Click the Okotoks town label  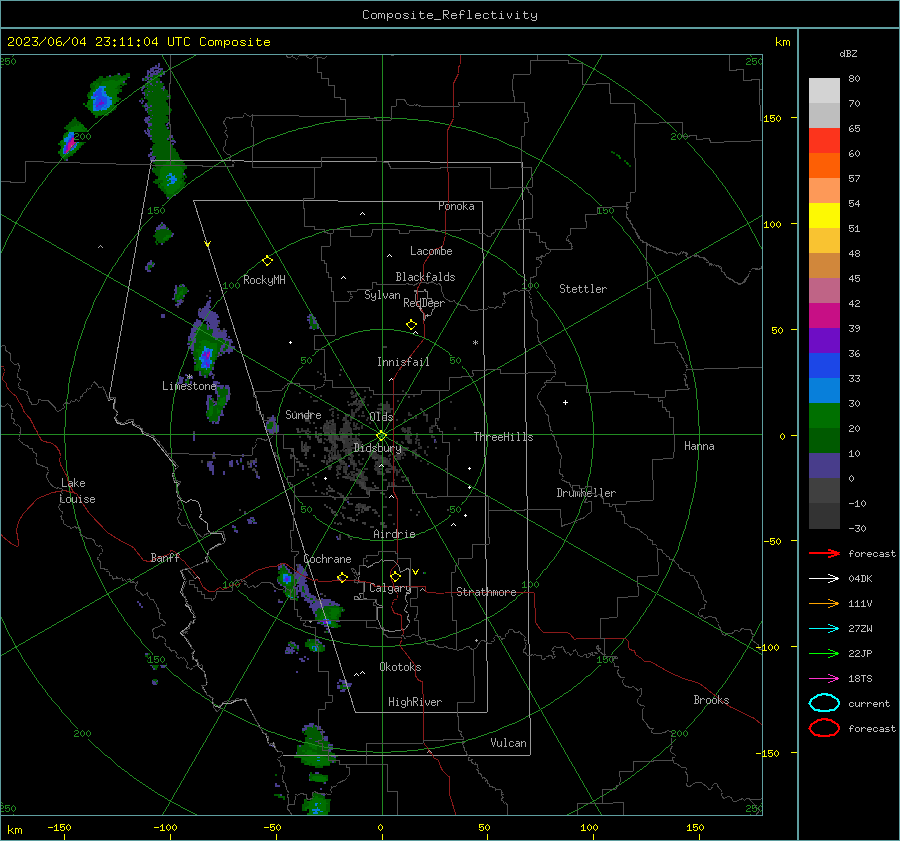pyautogui.click(x=400, y=667)
